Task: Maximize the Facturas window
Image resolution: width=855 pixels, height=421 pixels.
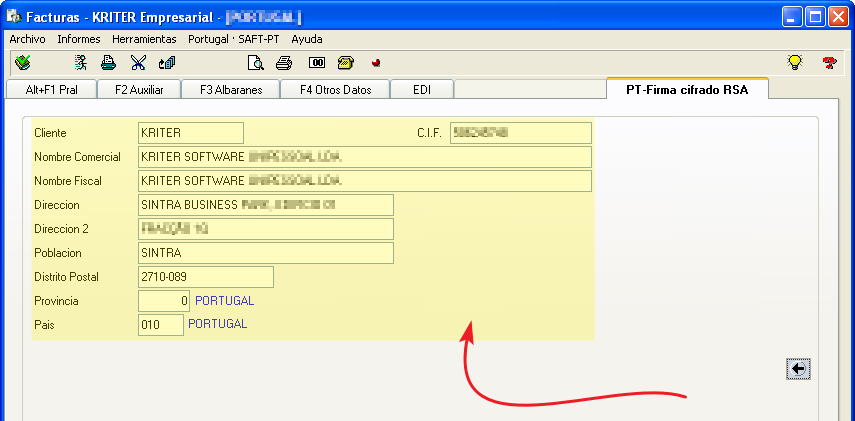Action: 816,17
